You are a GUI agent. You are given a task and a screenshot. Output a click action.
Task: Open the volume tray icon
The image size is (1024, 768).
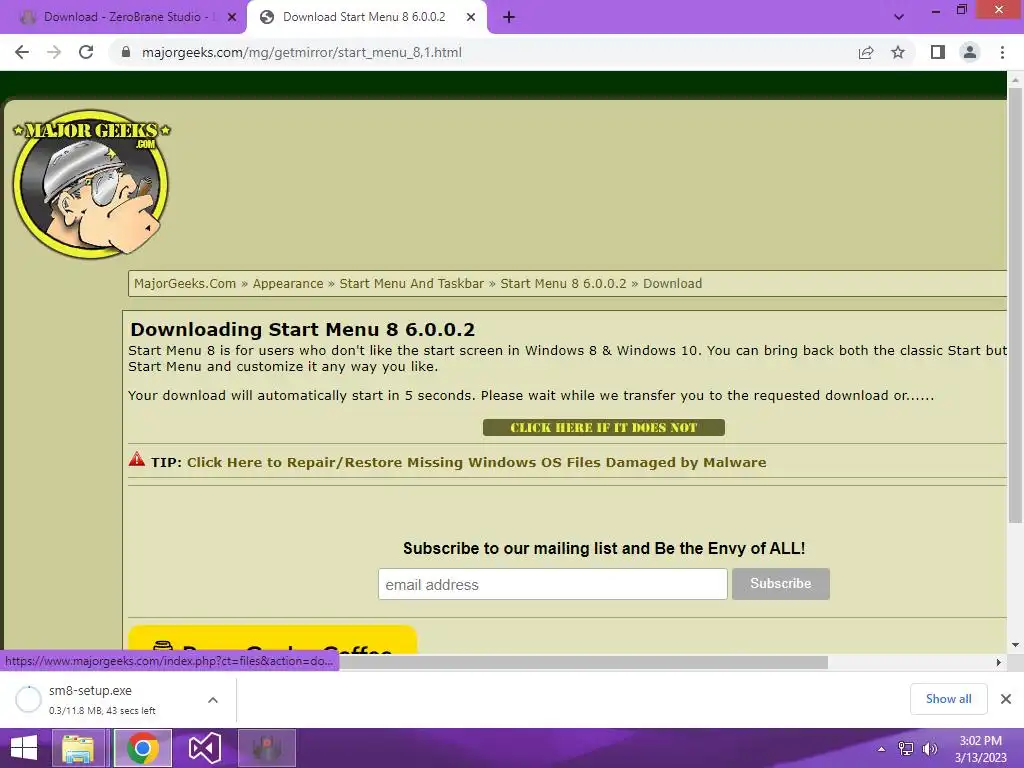[x=930, y=749]
